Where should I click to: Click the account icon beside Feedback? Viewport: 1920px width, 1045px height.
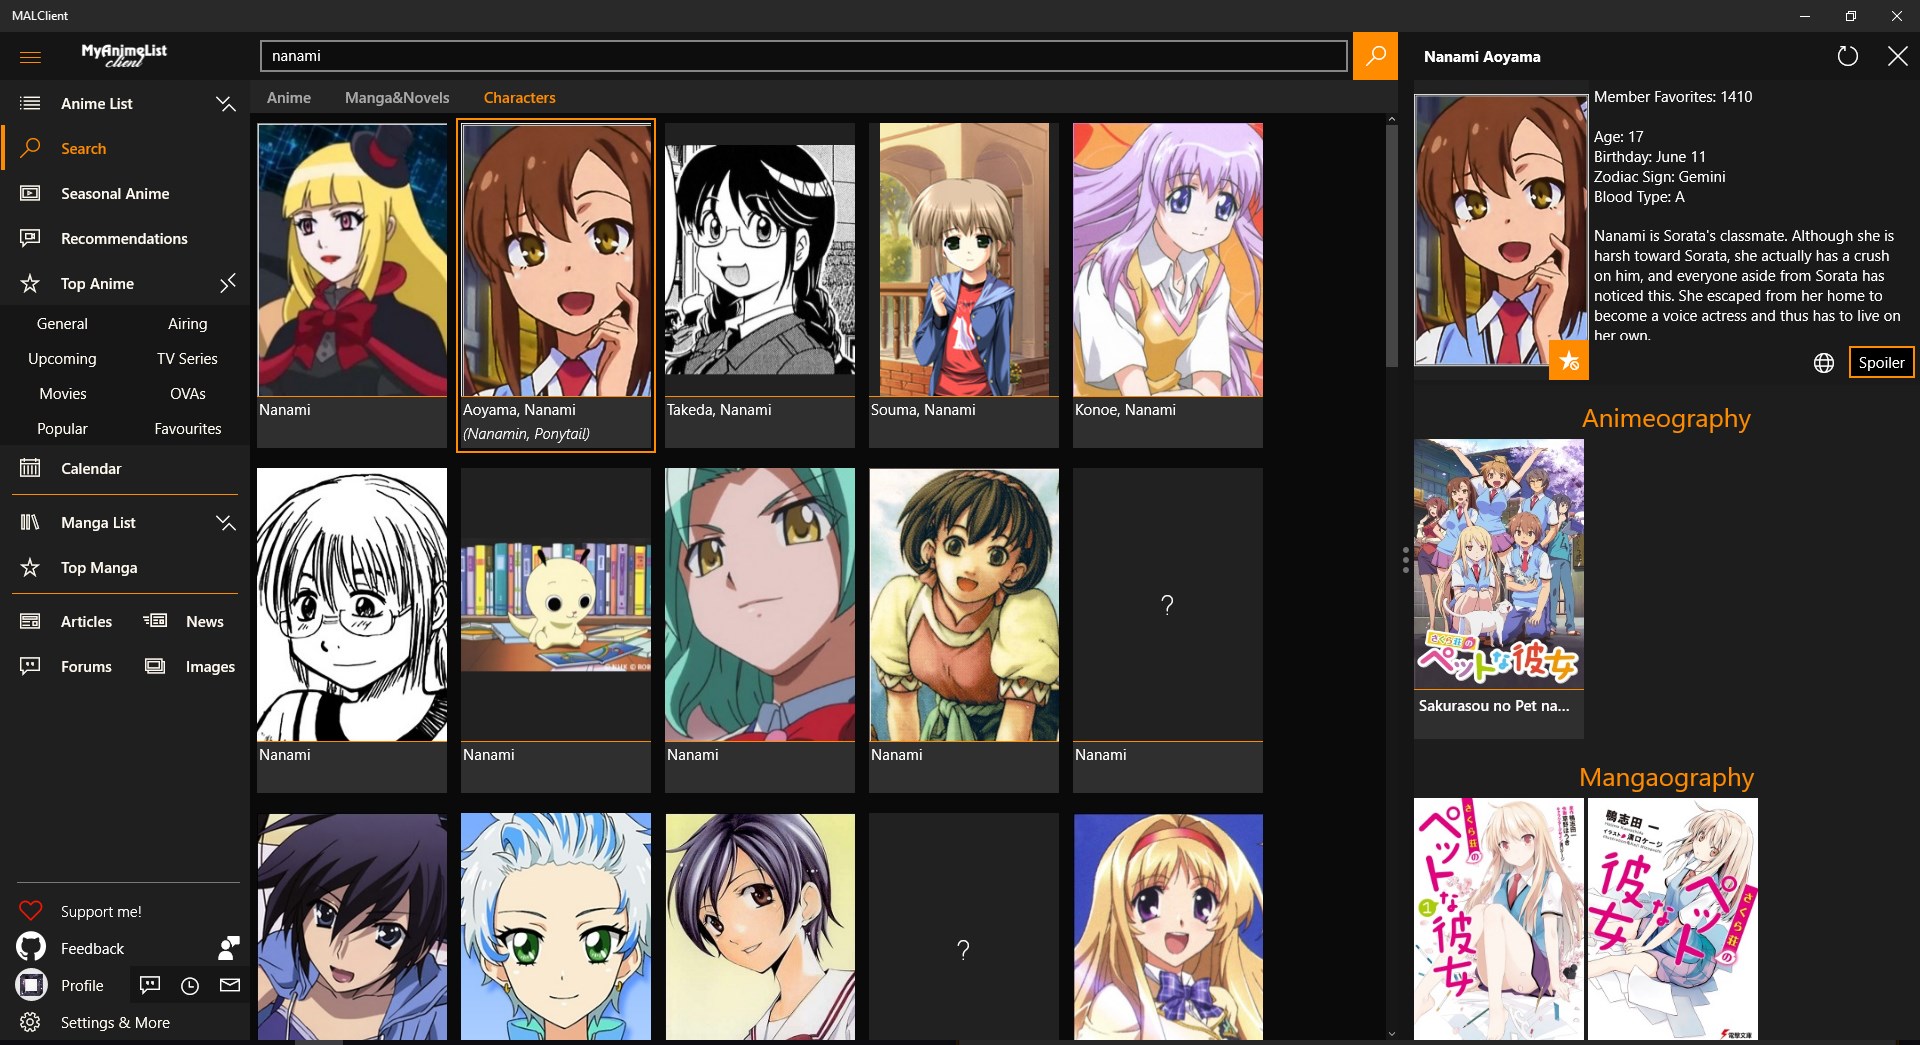tap(229, 948)
